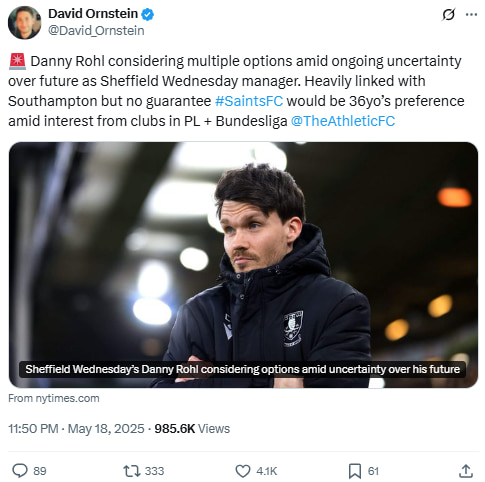Open the @David_Ornstein handle

tap(96, 31)
